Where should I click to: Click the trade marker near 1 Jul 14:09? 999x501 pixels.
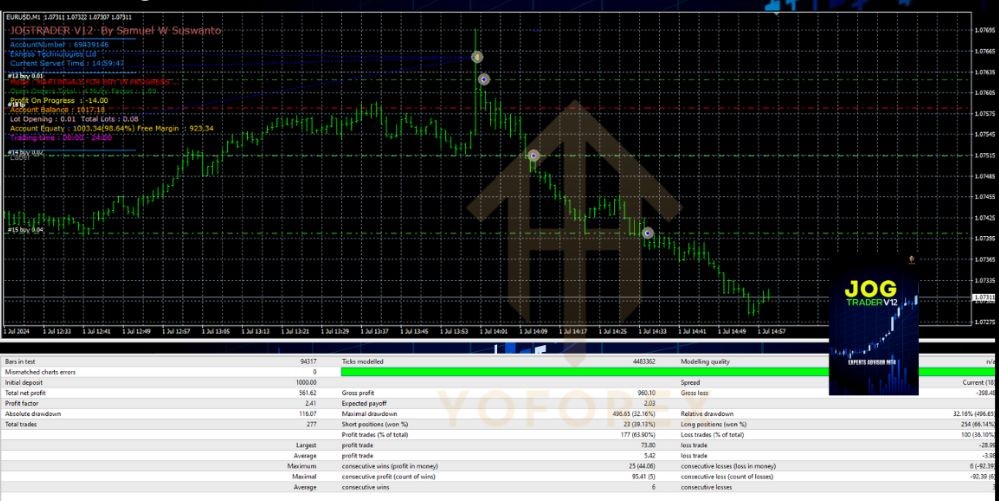[x=533, y=156]
